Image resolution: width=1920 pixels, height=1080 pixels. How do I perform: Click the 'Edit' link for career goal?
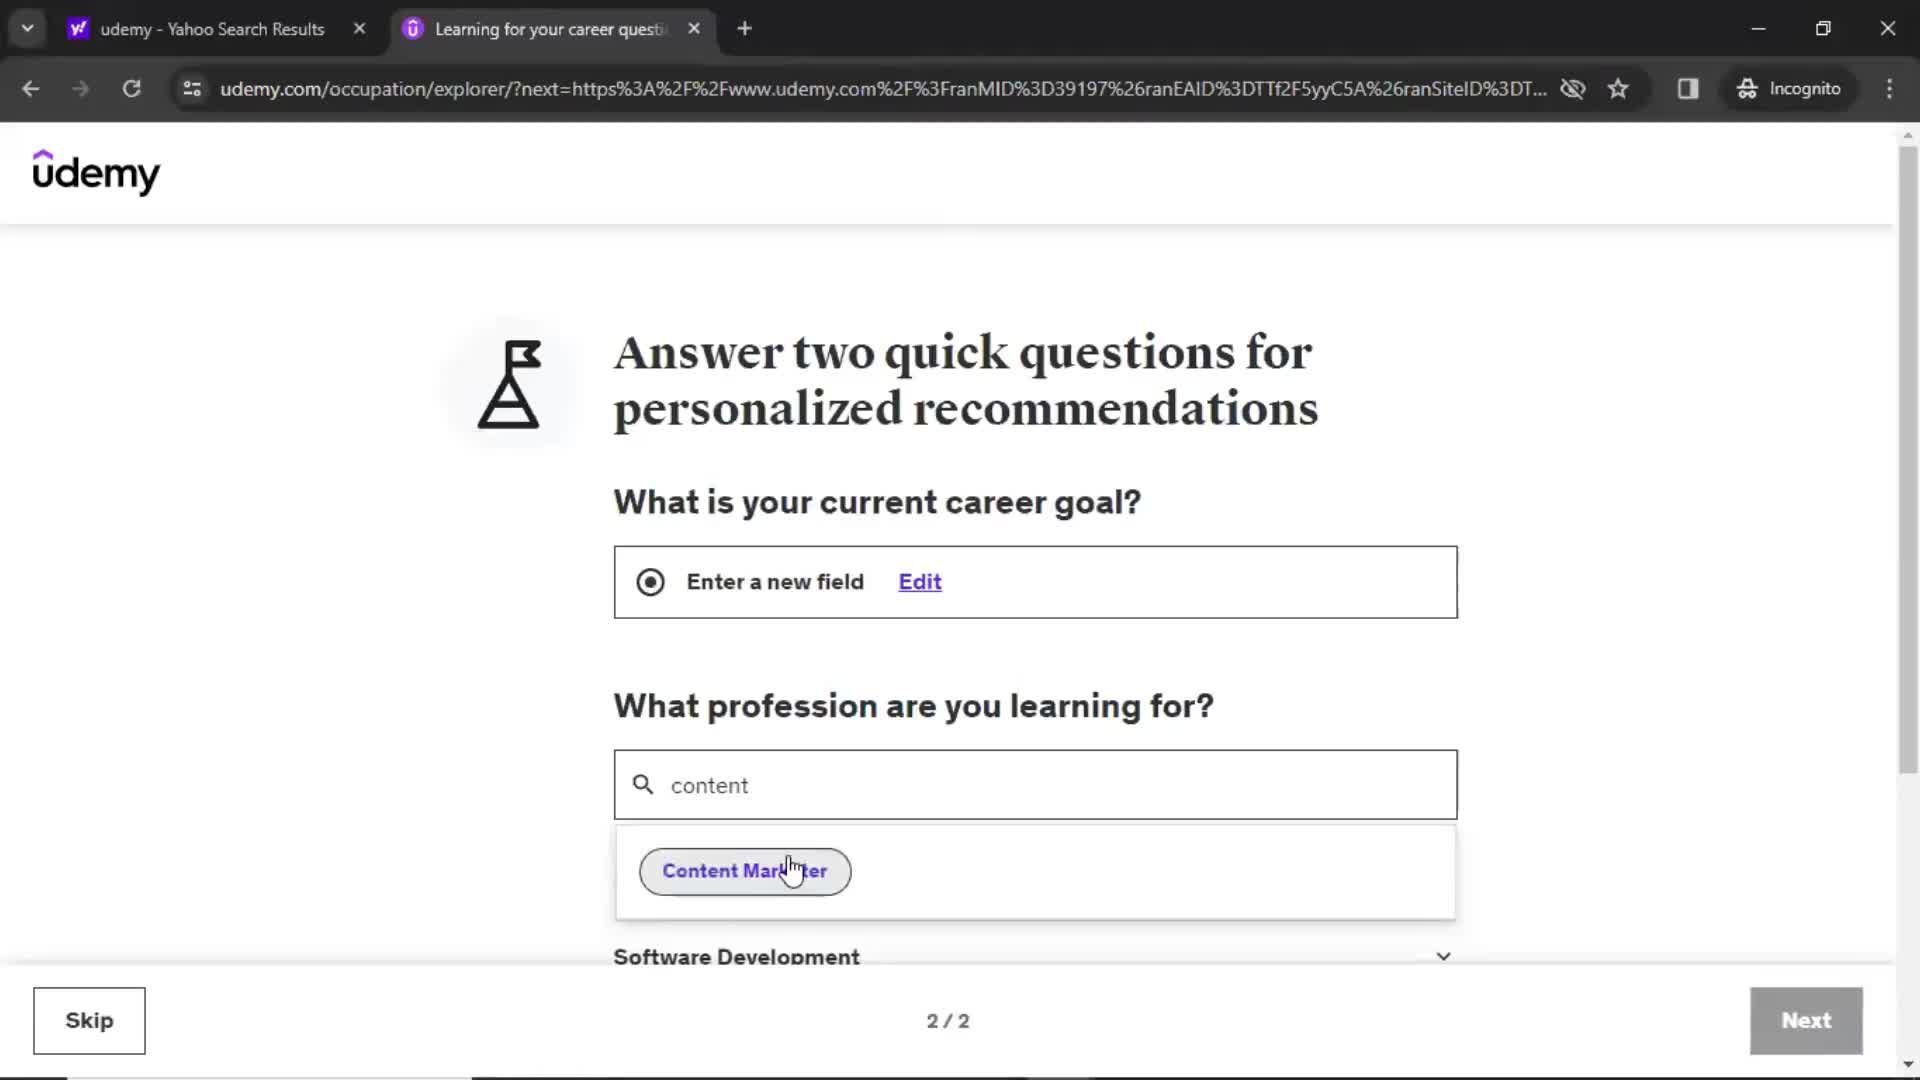tap(920, 582)
